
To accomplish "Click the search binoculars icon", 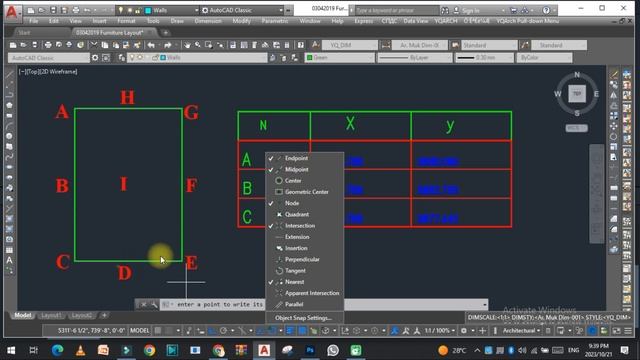I will [445, 10].
